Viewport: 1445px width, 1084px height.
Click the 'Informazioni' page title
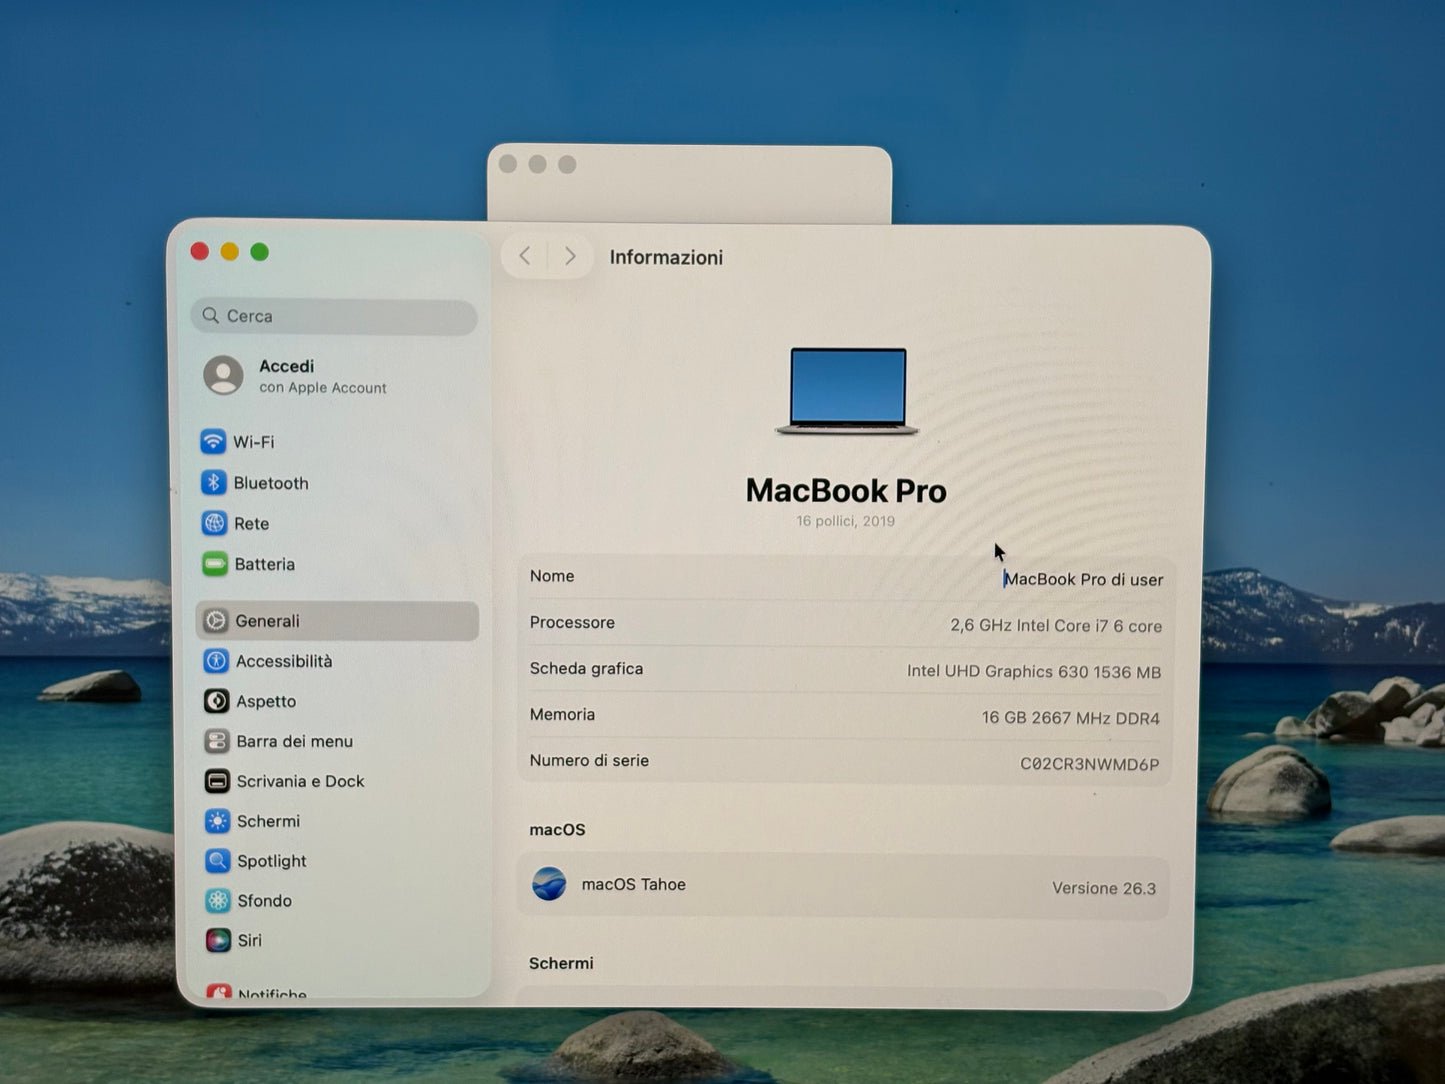click(666, 257)
